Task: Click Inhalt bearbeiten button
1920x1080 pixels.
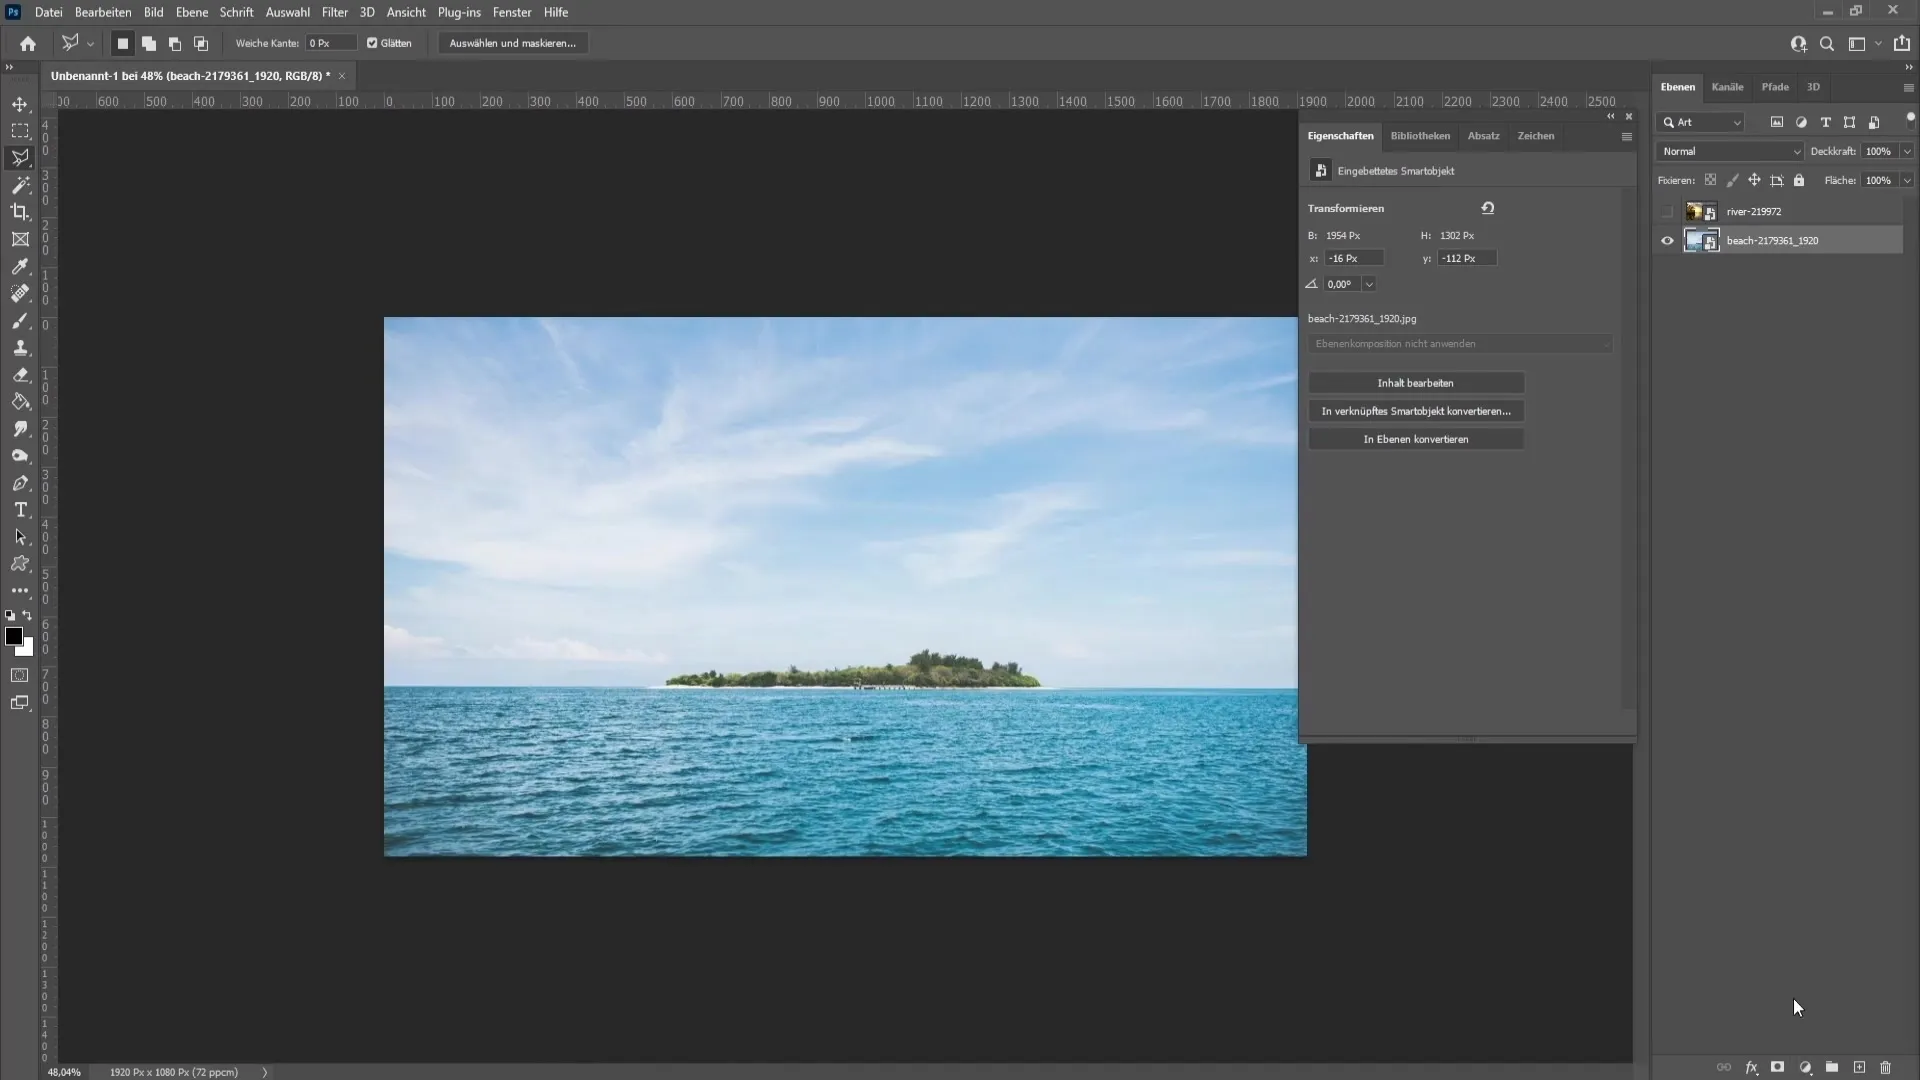Action: (x=1415, y=382)
